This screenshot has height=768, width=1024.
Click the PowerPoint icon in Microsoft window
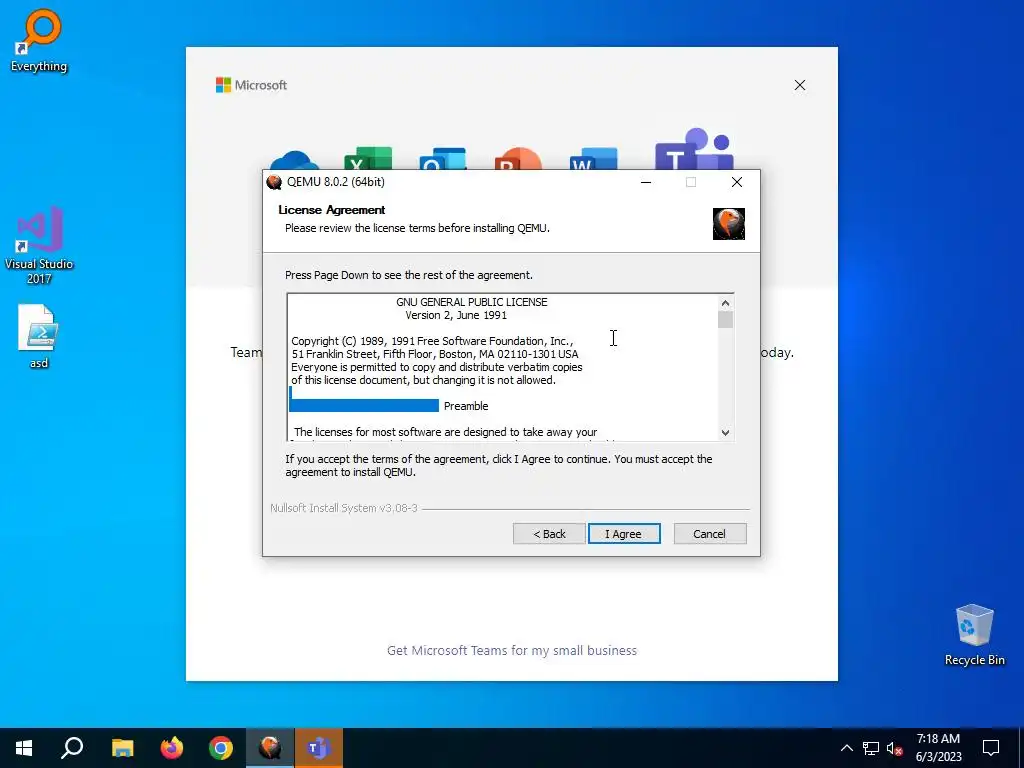(x=518, y=159)
